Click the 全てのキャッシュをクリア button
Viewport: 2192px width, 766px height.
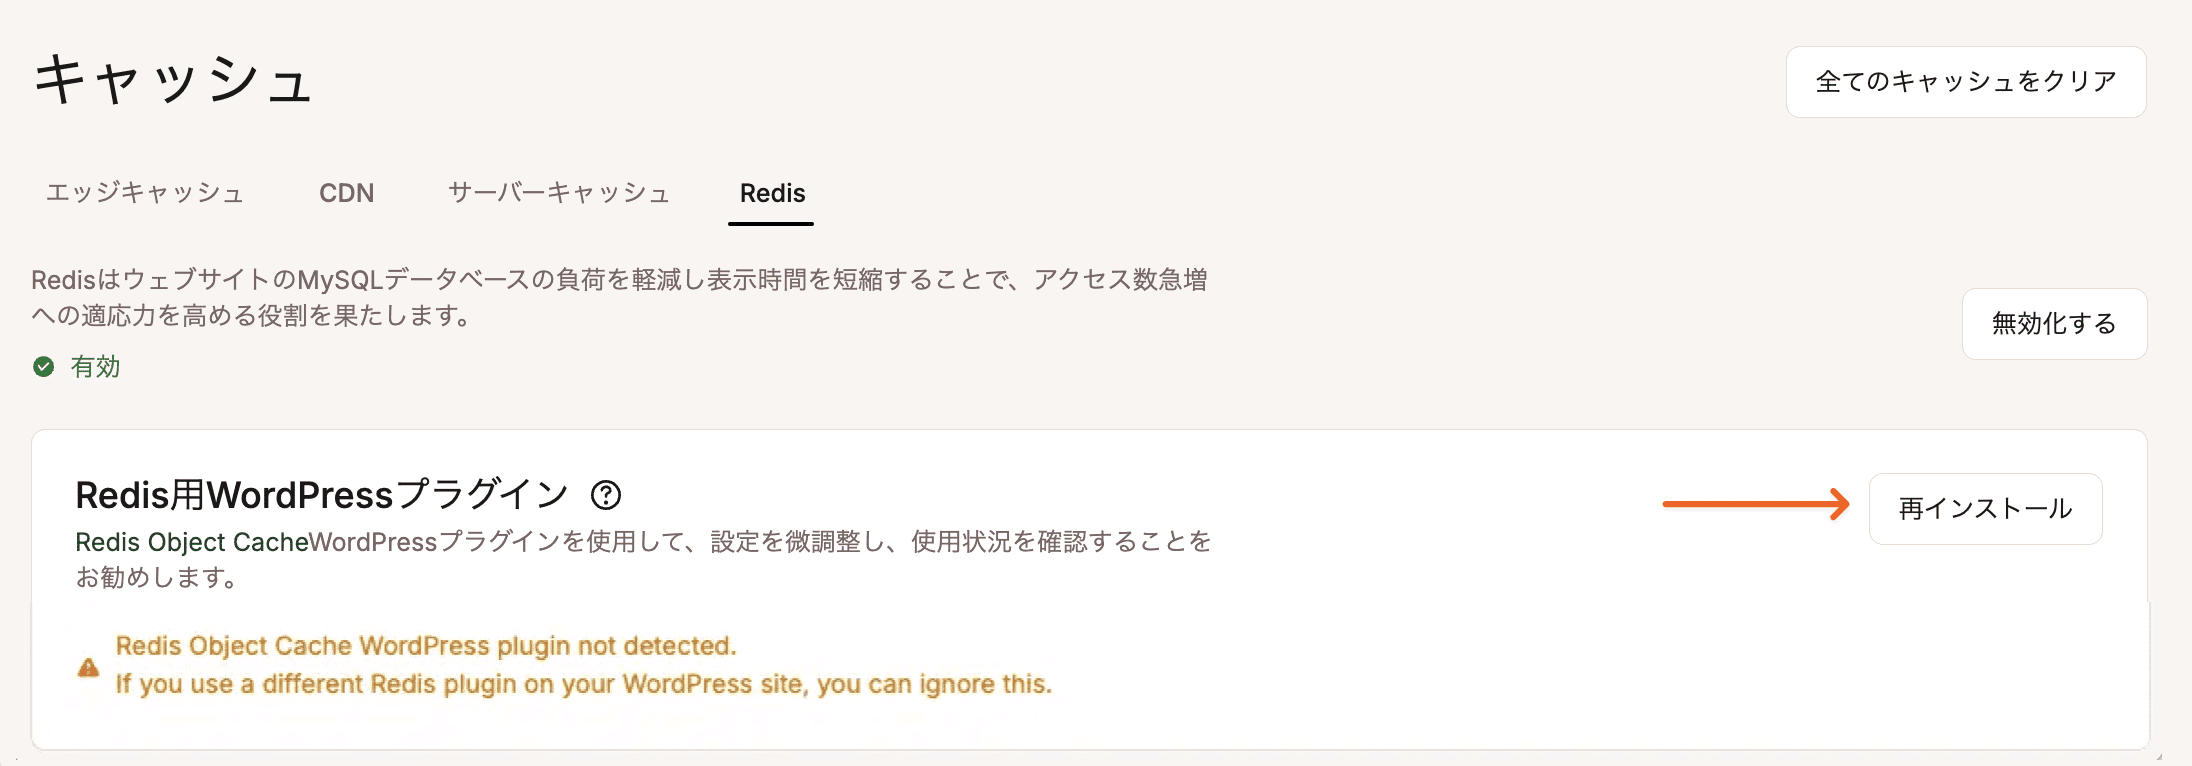1964,81
